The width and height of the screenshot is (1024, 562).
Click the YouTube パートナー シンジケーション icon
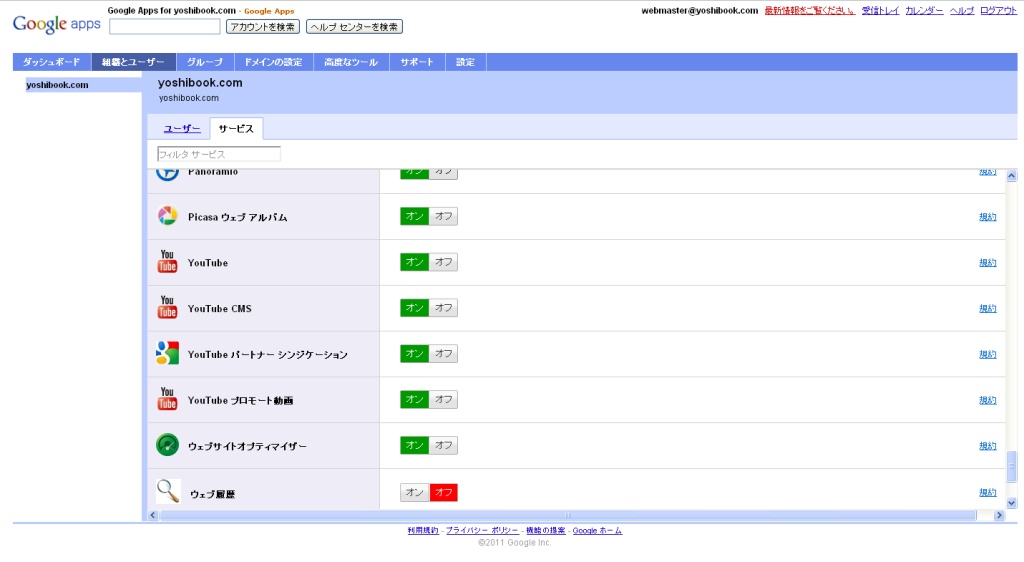167,353
